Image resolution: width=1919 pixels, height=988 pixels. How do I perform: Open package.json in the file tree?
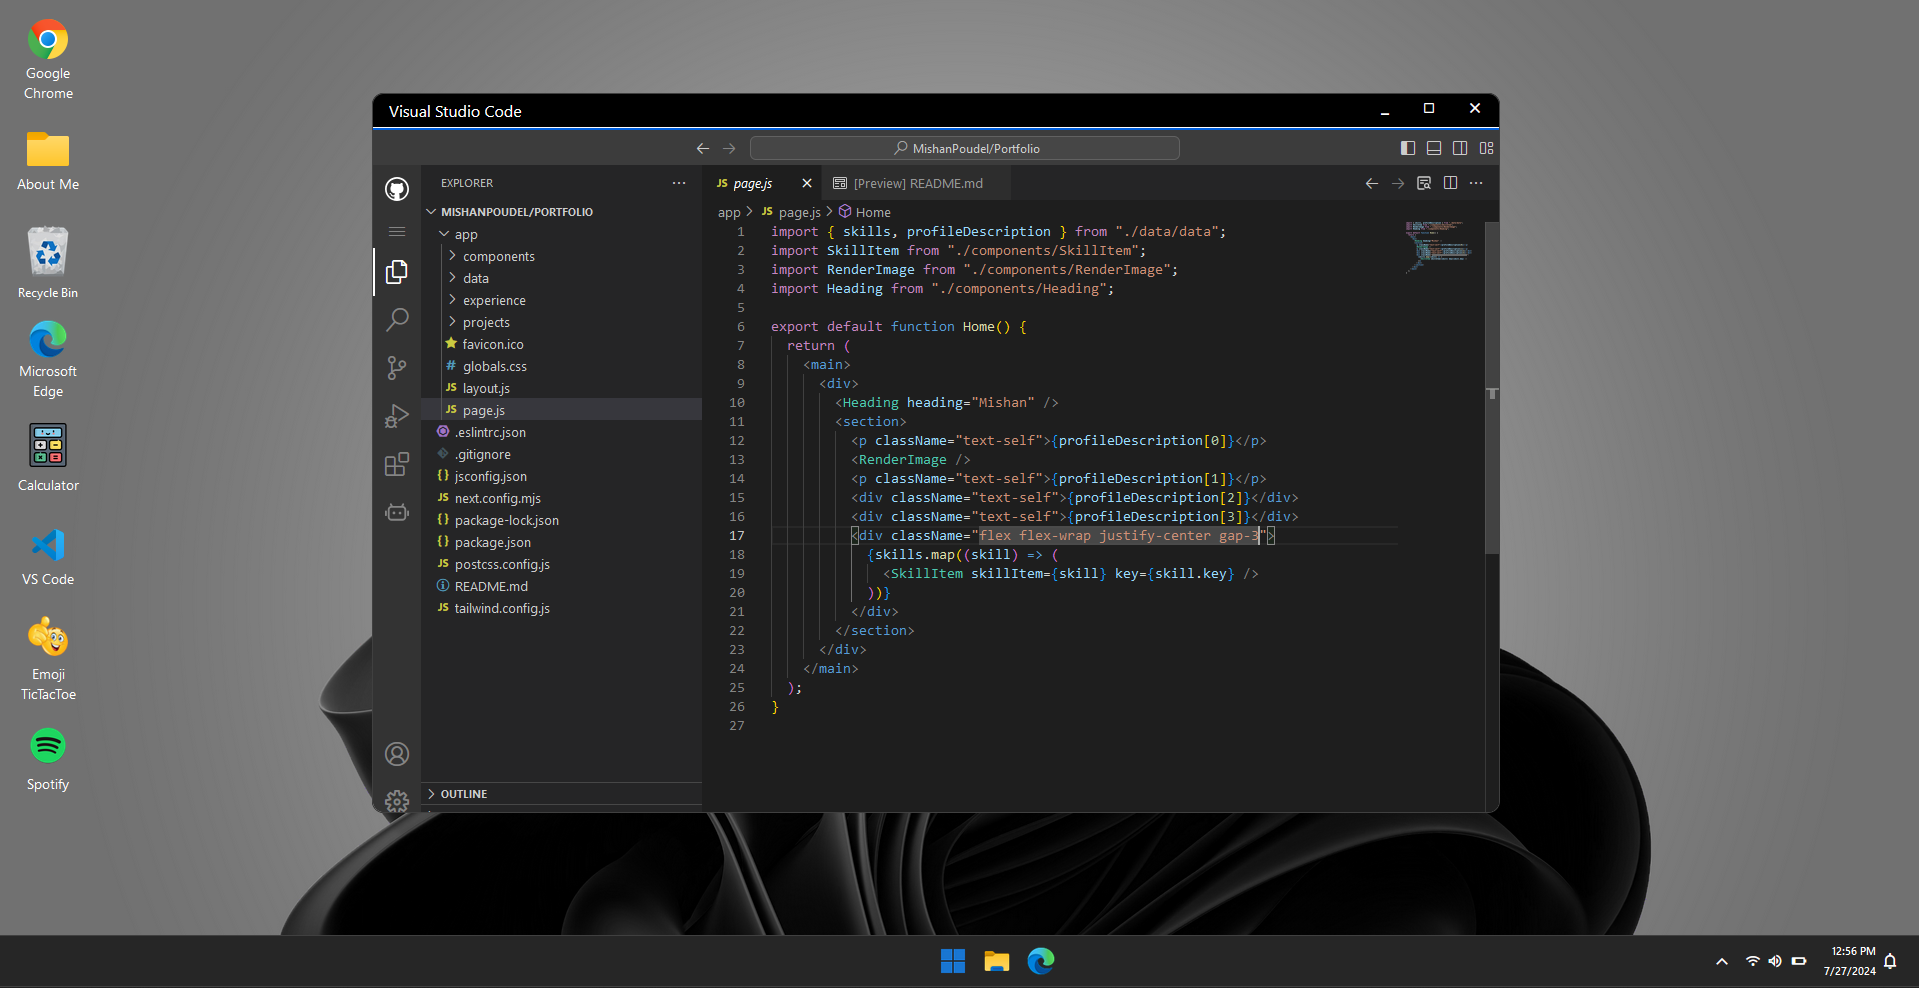click(562, 542)
